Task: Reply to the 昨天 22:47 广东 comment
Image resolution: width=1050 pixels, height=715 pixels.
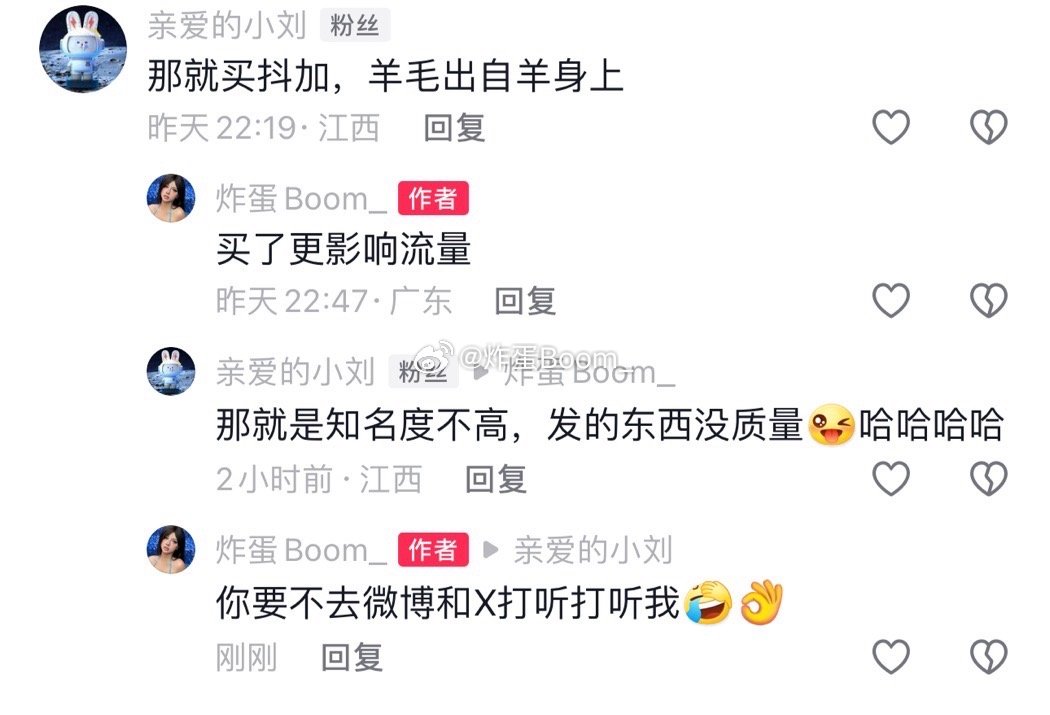Action: tap(525, 301)
